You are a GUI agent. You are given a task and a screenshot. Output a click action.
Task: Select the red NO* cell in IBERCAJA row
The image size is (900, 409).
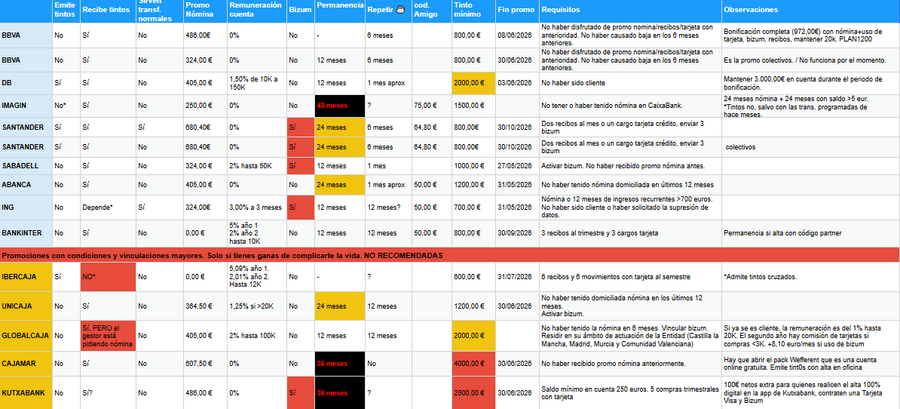pyautogui.click(x=108, y=277)
